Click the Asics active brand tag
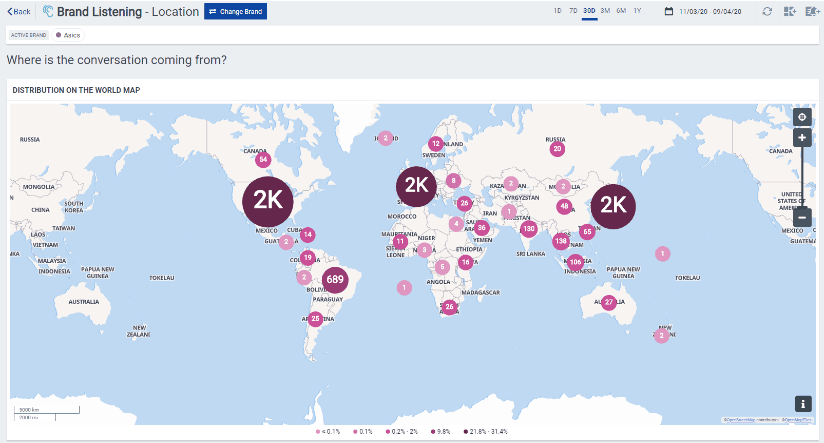Screen dimensions: 824x443 69,34
